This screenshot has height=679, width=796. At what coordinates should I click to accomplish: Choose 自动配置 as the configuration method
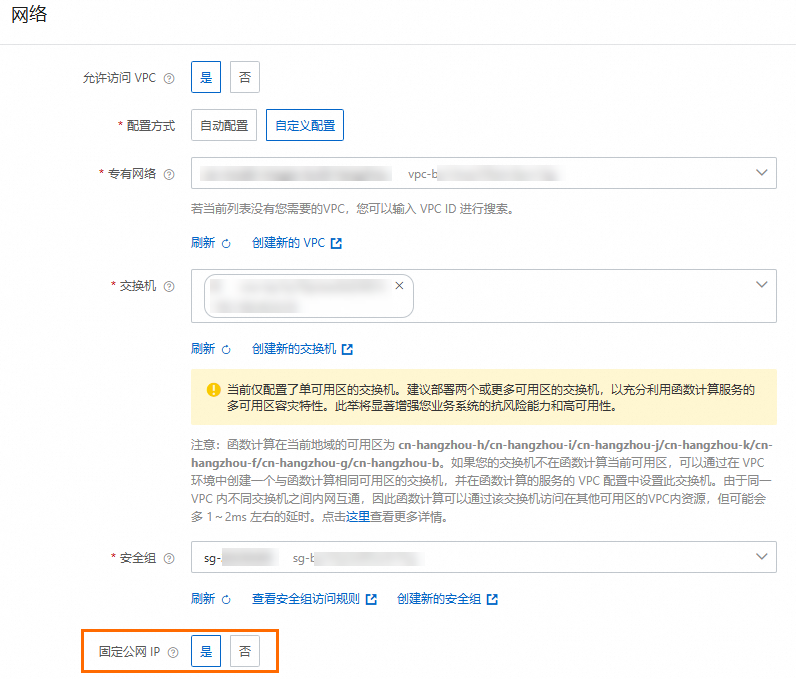coord(224,125)
